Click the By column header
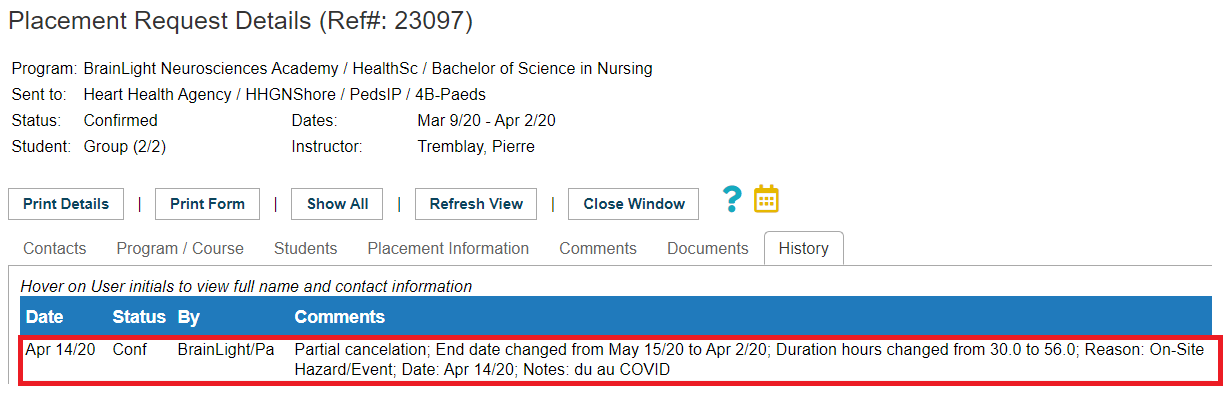Viewport: 1230px width, 398px height. coord(189,317)
